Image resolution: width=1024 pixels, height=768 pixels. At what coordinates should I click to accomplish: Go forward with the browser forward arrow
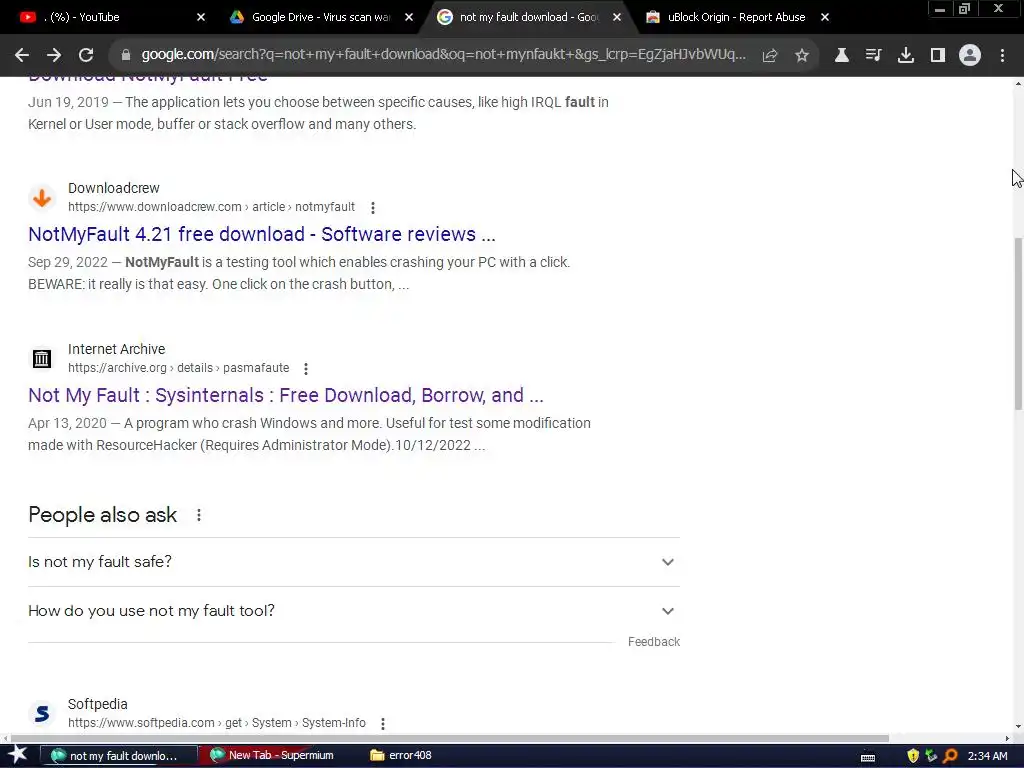[x=54, y=56]
